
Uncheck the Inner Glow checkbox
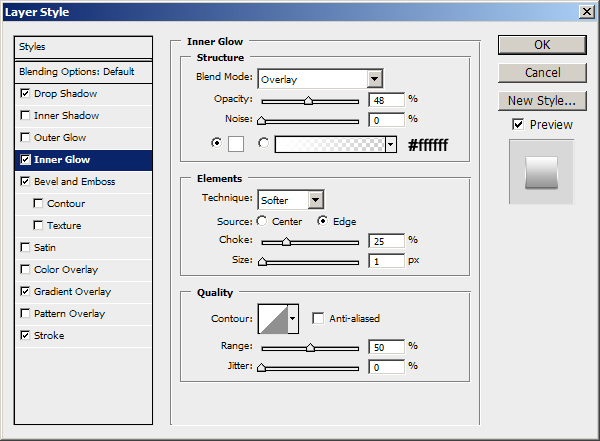(25, 159)
